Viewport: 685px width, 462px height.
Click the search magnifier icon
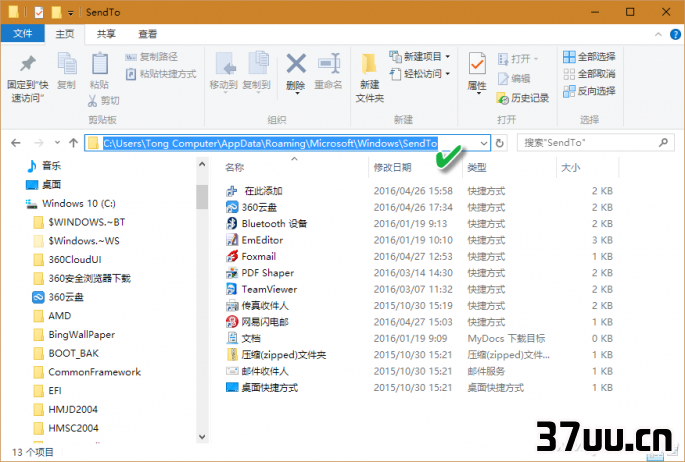coord(663,142)
